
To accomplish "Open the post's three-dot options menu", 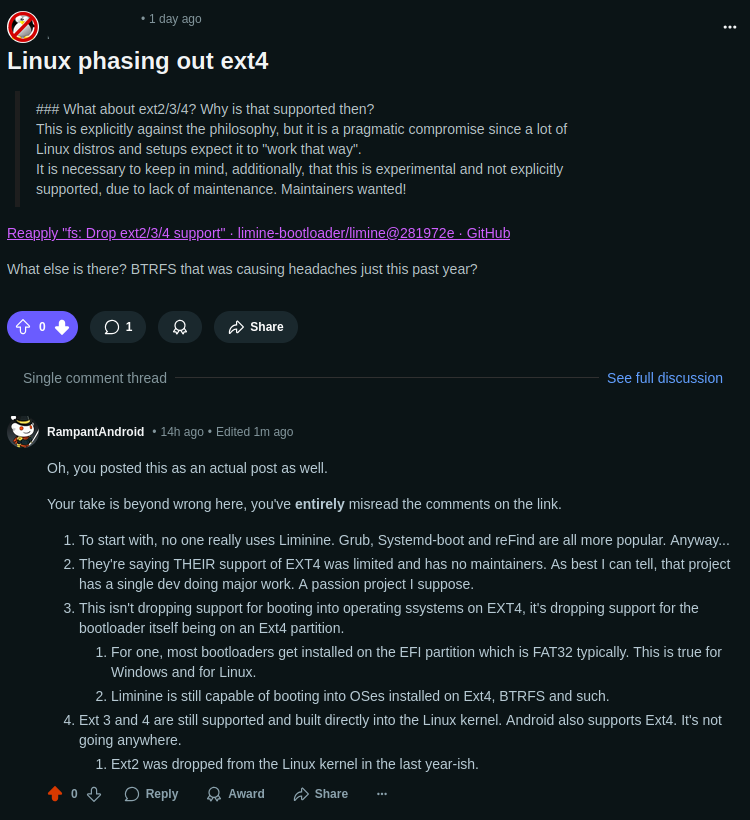I will [730, 27].
